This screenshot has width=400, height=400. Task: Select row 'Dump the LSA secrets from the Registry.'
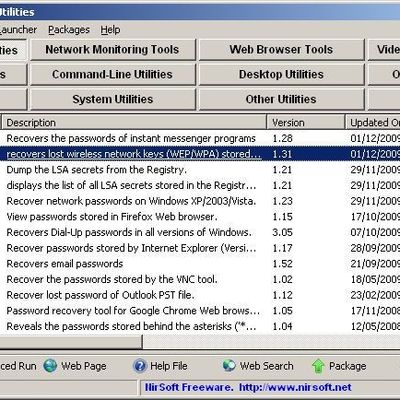click(200, 169)
